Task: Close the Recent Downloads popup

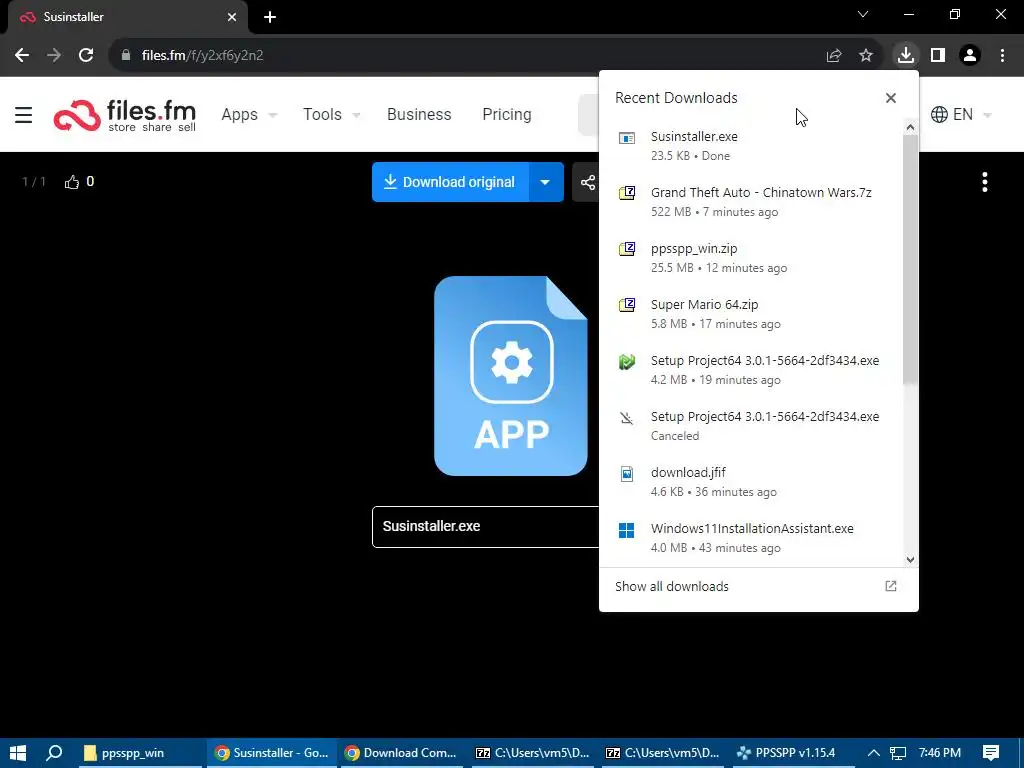Action: (891, 98)
